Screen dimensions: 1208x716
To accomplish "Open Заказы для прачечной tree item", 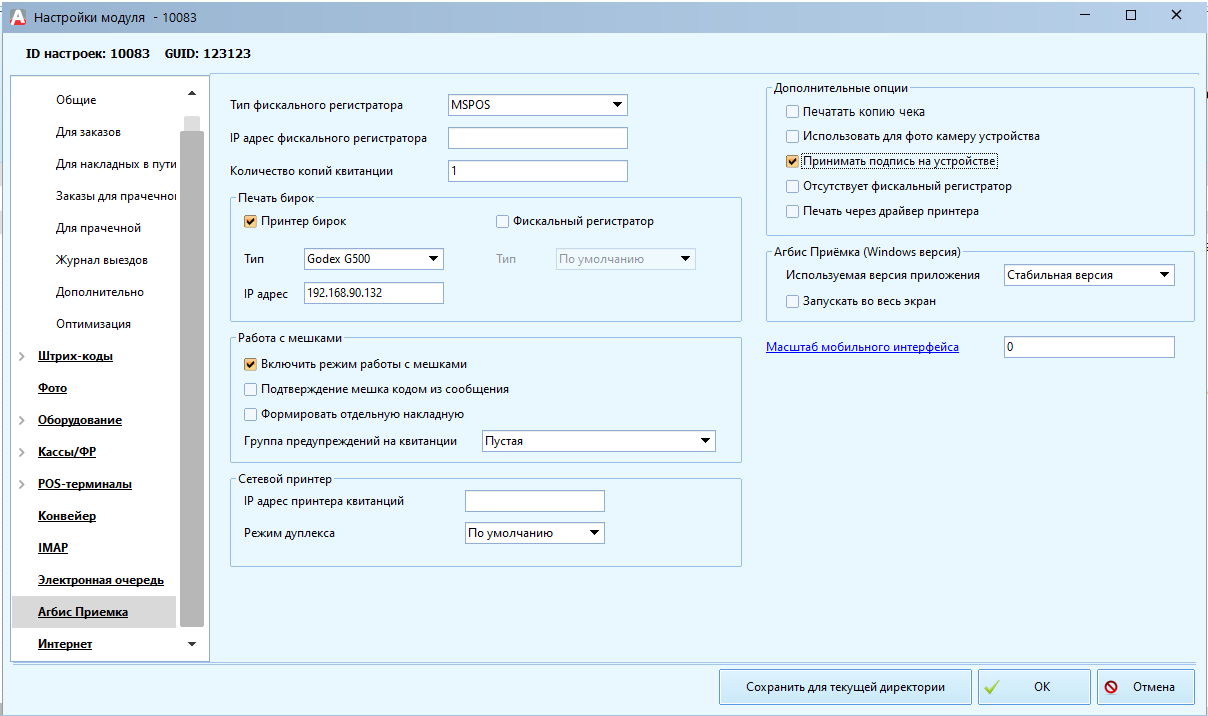I will point(116,196).
